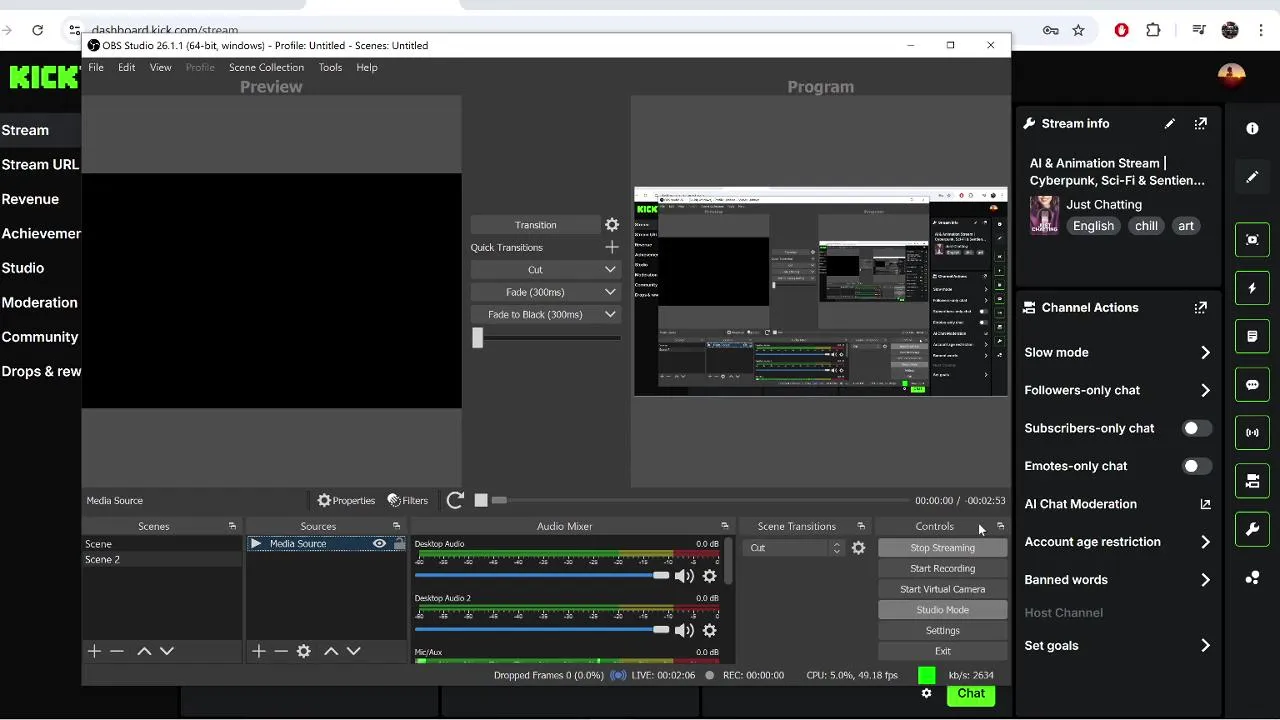Click the Kick sidebar lightning bolt icon
Viewport: 1280px width, 720px height.
pyautogui.click(x=1252, y=288)
